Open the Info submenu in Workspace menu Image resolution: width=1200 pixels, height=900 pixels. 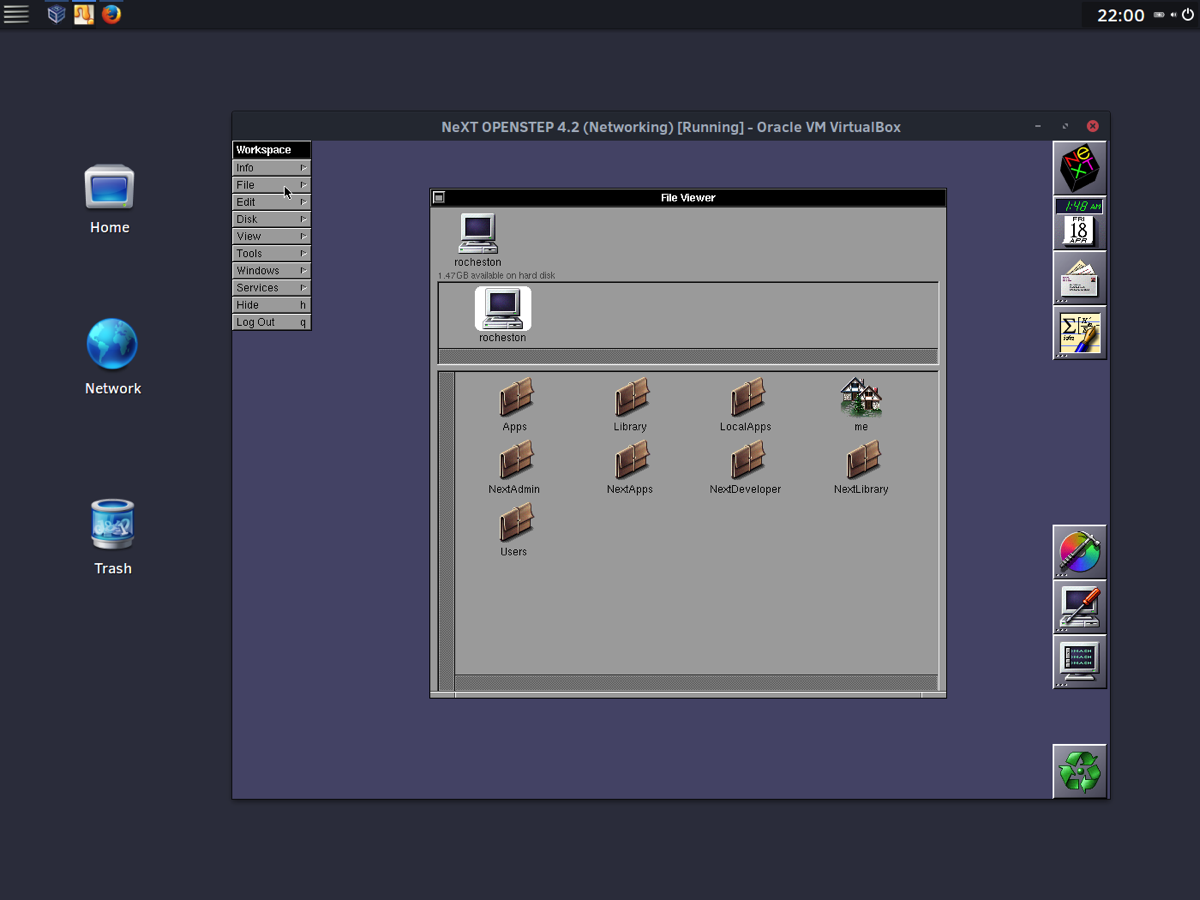(272, 168)
